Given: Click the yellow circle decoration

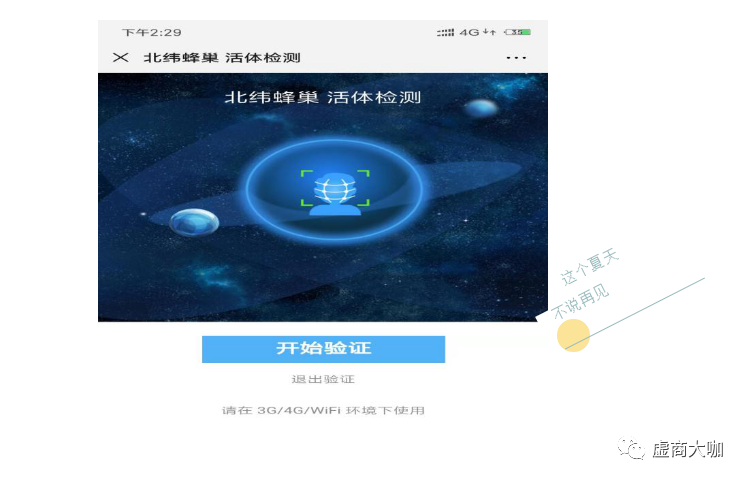Looking at the screenshot, I should pos(573,335).
